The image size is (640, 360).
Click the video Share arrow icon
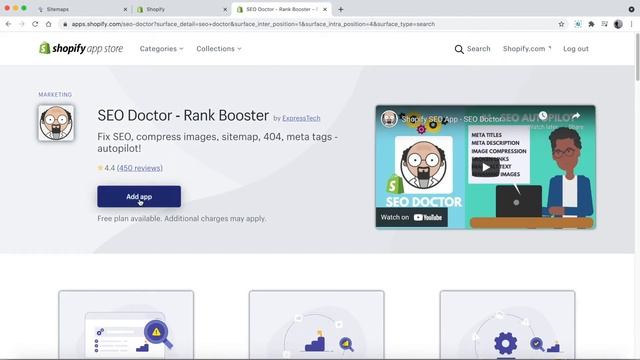point(576,116)
